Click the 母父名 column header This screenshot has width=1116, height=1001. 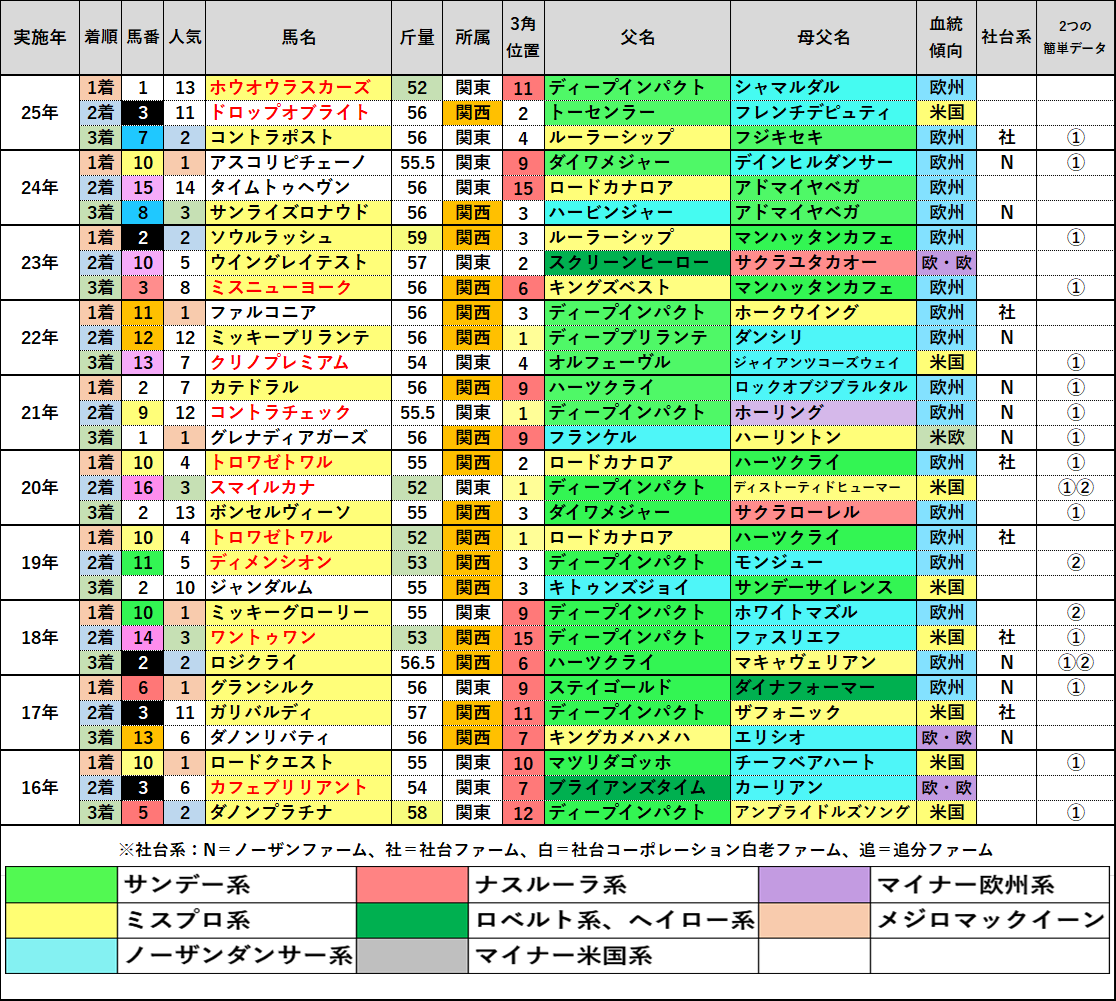pos(823,38)
